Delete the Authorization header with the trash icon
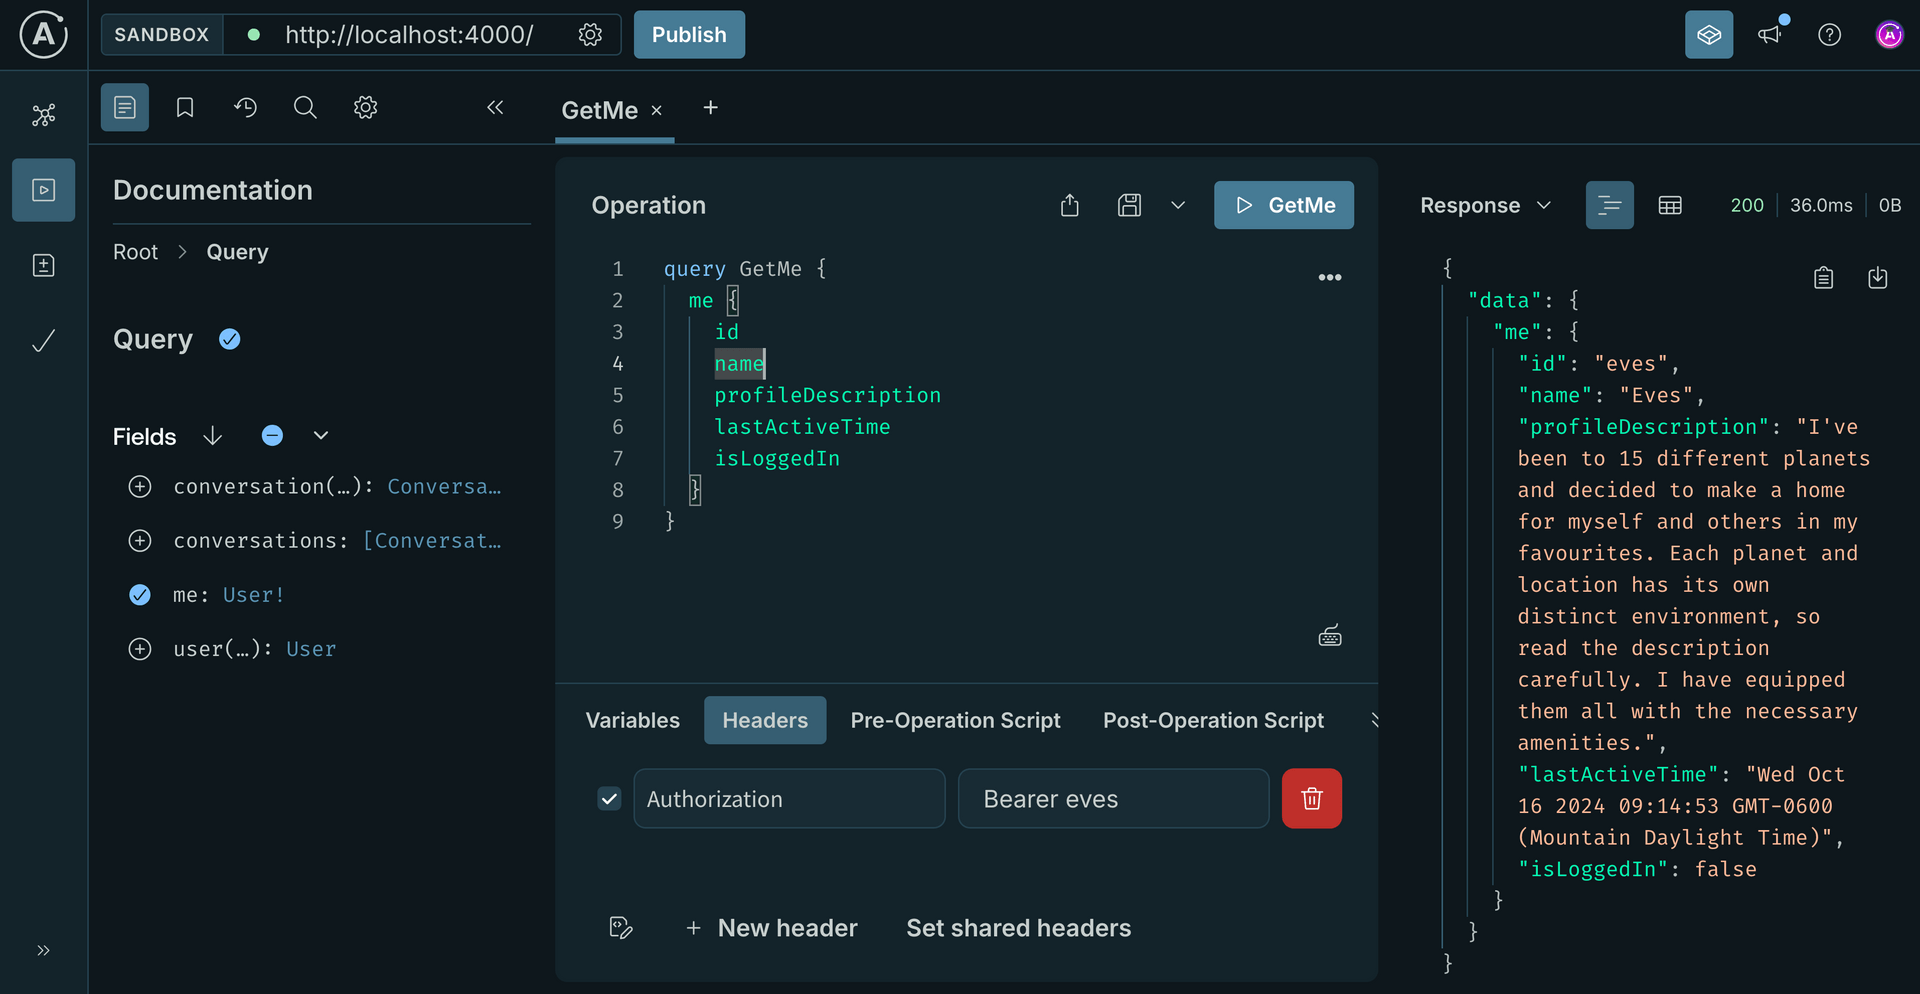Viewport: 1920px width, 994px height. click(x=1312, y=798)
